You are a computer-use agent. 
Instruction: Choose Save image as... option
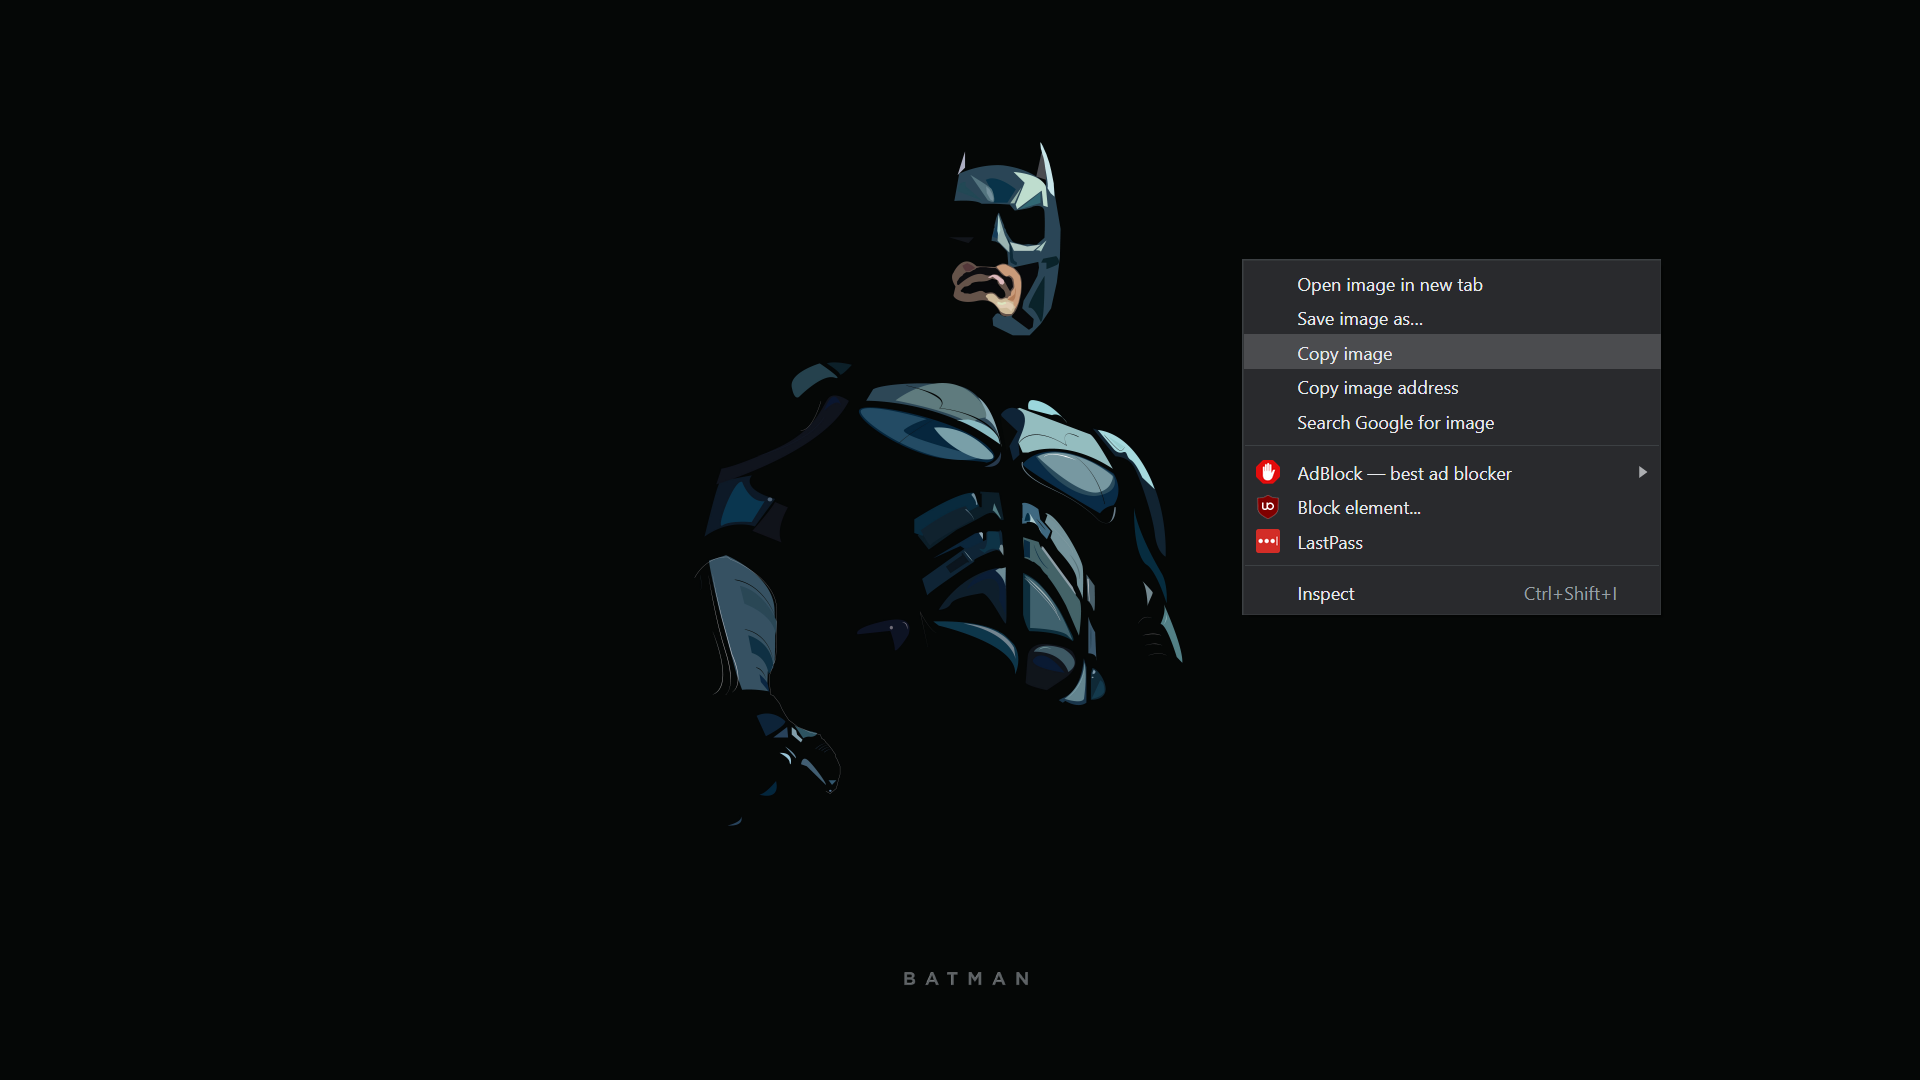(1359, 319)
